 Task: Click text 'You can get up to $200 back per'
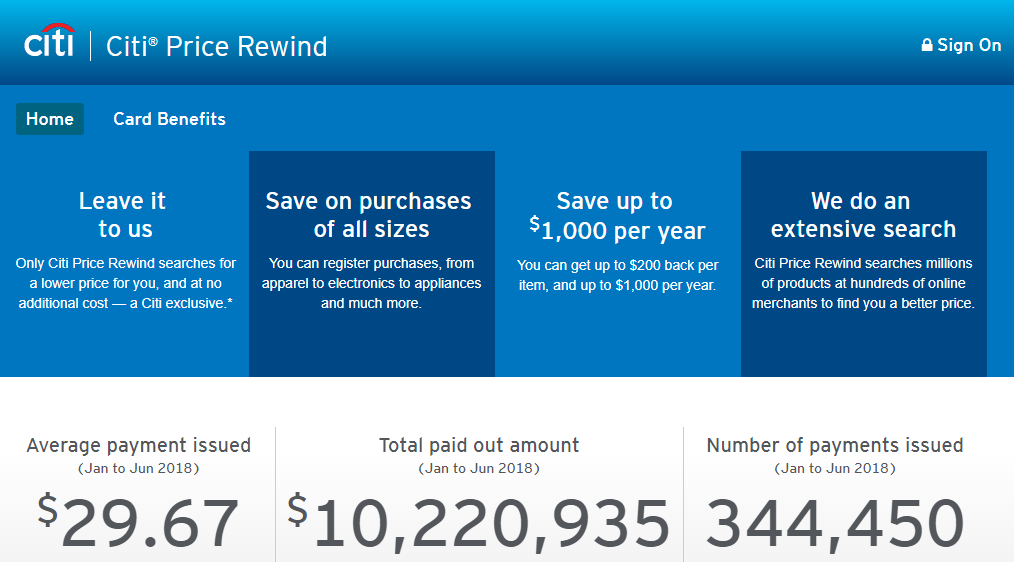pyautogui.click(x=618, y=265)
